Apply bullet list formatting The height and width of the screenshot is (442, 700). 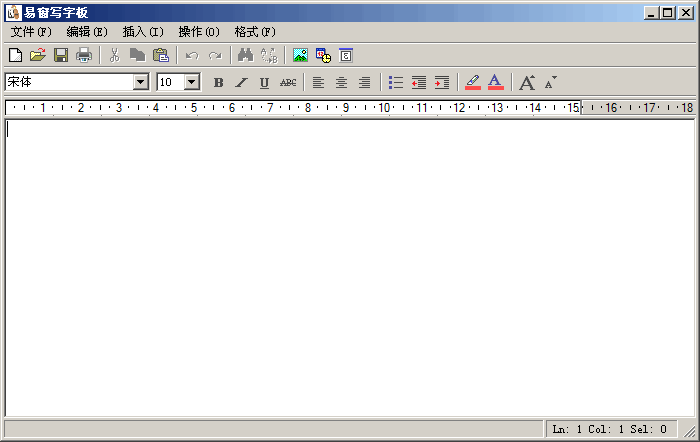[396, 82]
